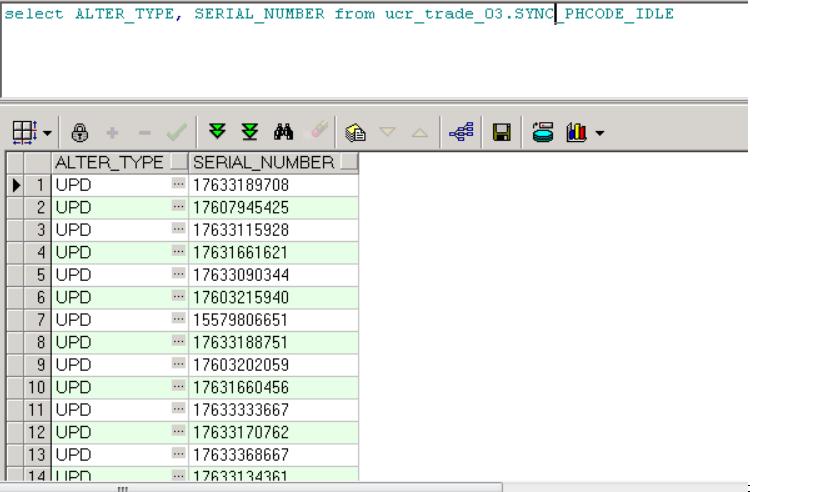Click the next record up-triangle icon
Image resolution: width=821 pixels, height=492 pixels.
[x=420, y=133]
